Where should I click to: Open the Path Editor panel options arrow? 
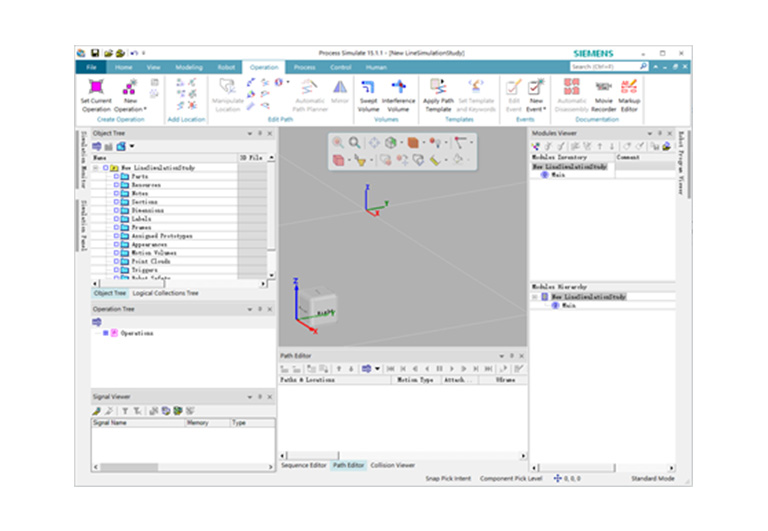click(x=502, y=356)
